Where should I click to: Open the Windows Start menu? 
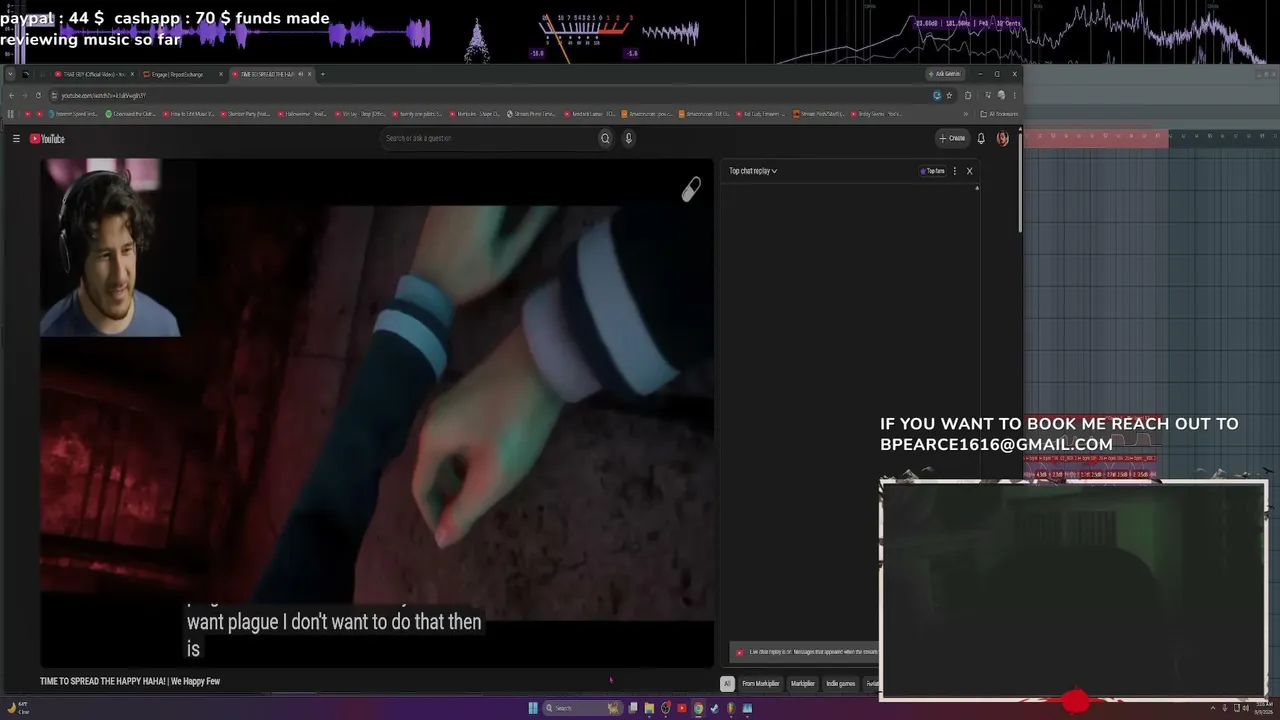(x=533, y=708)
